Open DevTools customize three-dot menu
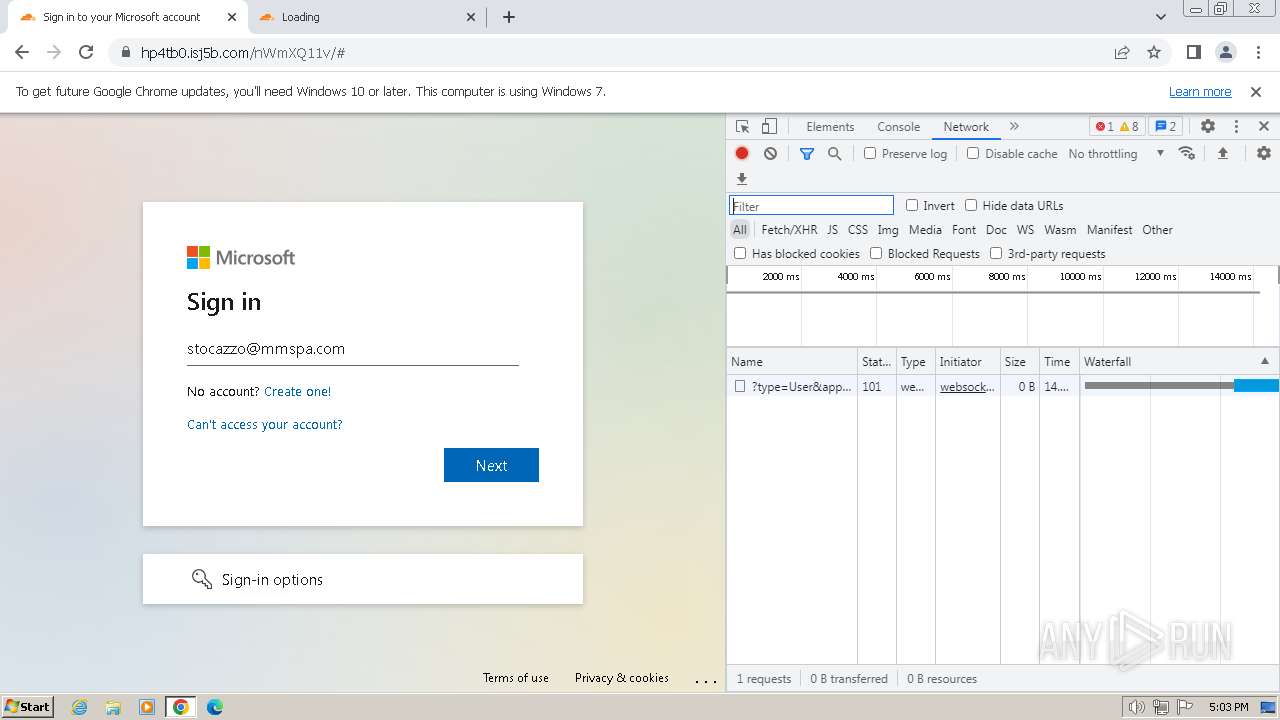This screenshot has height=720, width=1280. [x=1236, y=127]
